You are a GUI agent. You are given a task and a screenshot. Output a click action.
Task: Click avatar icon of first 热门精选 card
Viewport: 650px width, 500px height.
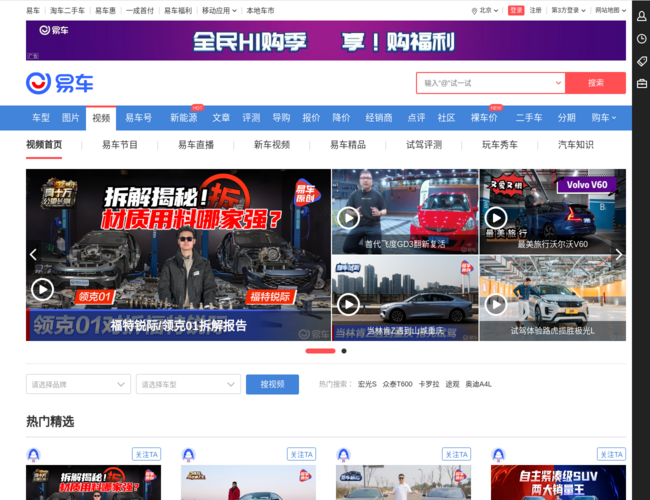[x=34, y=455]
